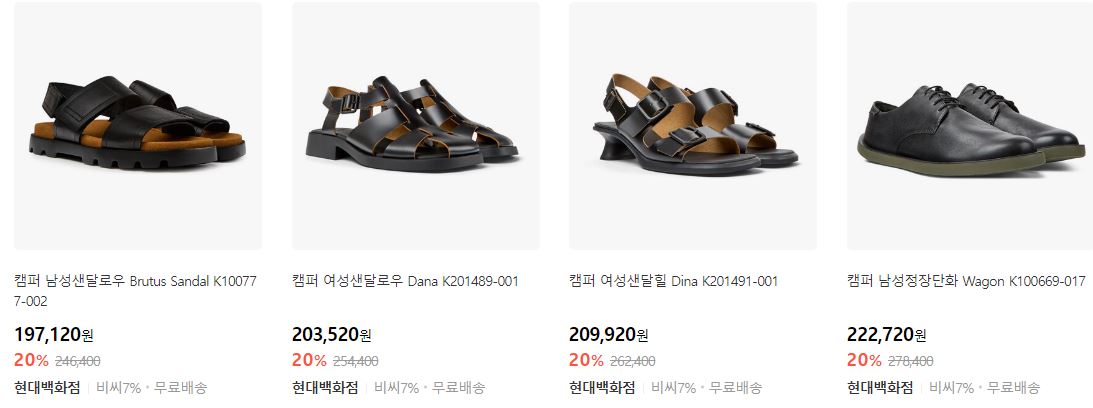This screenshot has height=408, width=1093.
Task: Click the original price 278,400 strikethrough
Action: [910, 361]
